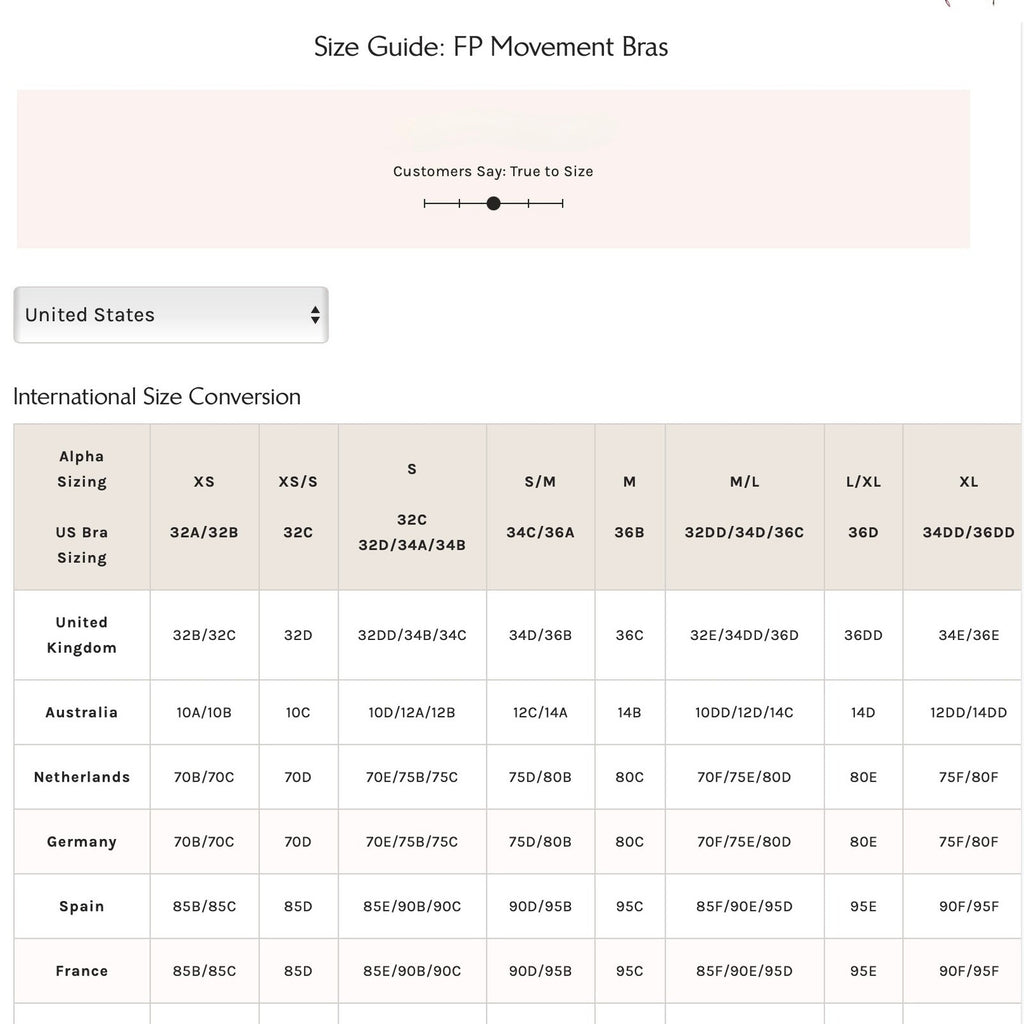The image size is (1024, 1024).
Task: Click the France row label
Action: pos(82,971)
